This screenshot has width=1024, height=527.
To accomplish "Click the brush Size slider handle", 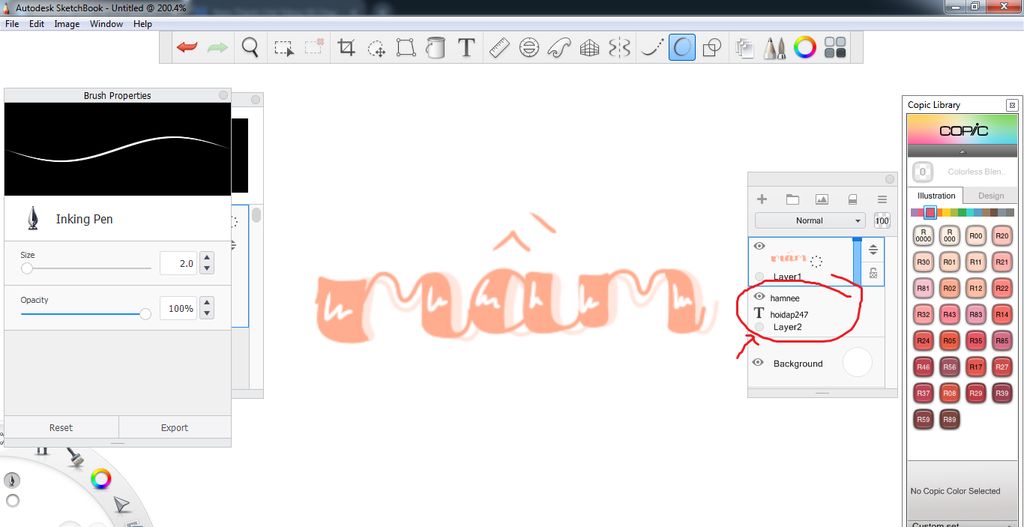I will [x=27, y=268].
